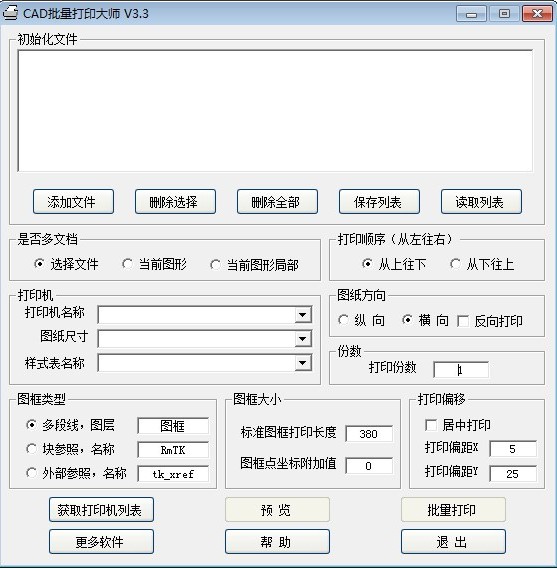Open the 样式表名称 dropdown arrow
This screenshot has height=569, width=557.
(303, 363)
